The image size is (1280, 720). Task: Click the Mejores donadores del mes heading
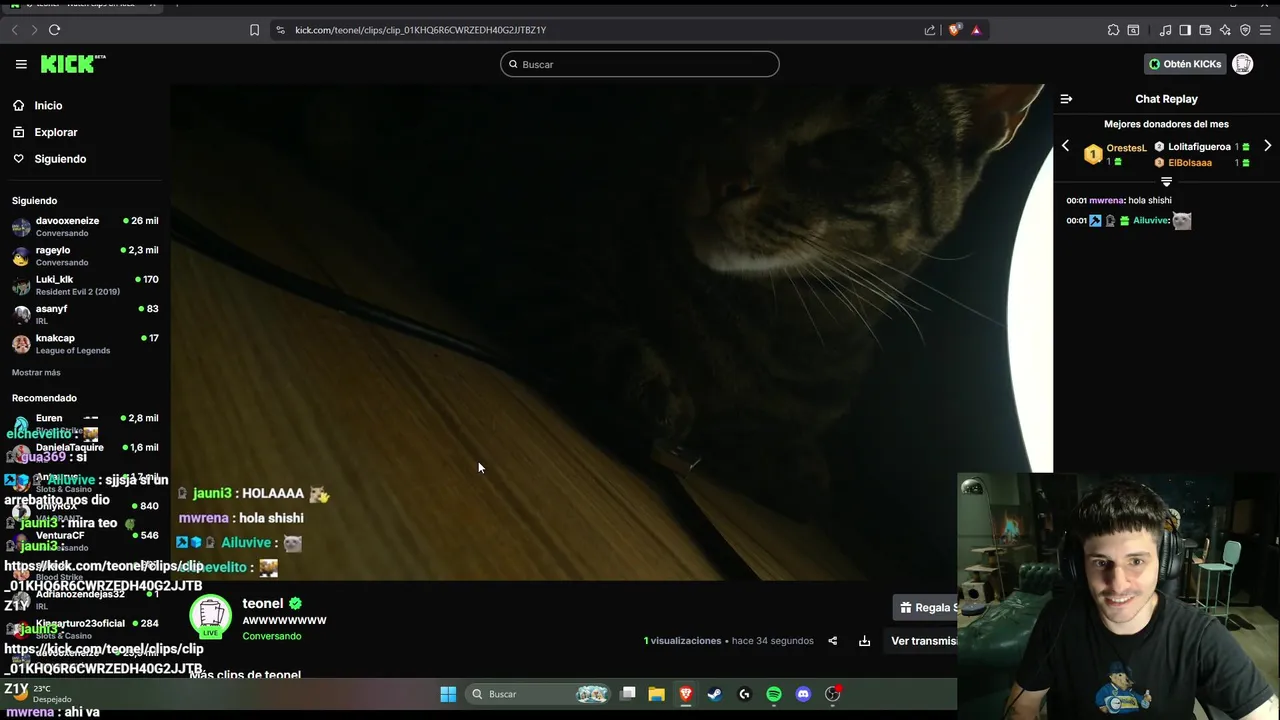[x=1166, y=124]
